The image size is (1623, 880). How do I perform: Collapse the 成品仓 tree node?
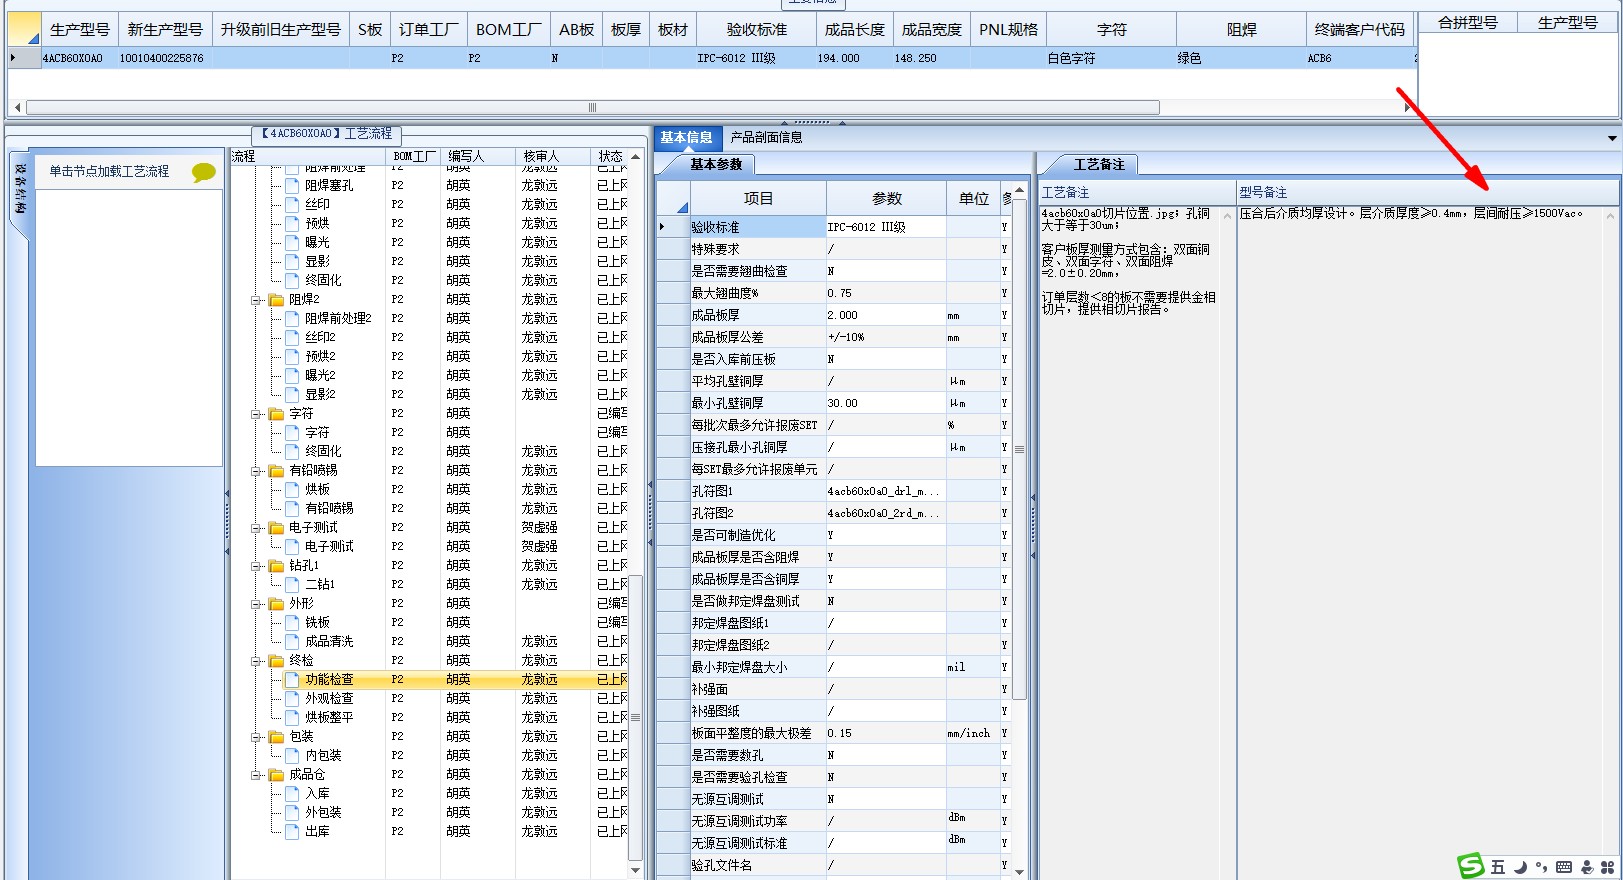(x=256, y=774)
